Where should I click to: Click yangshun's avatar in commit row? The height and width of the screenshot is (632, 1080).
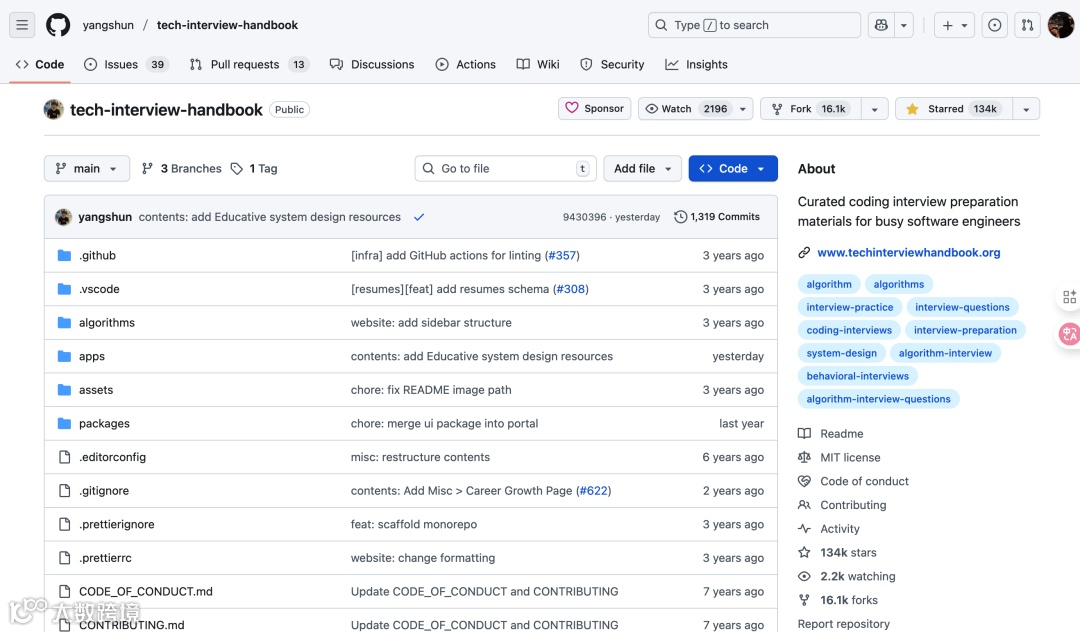pyautogui.click(x=63, y=217)
